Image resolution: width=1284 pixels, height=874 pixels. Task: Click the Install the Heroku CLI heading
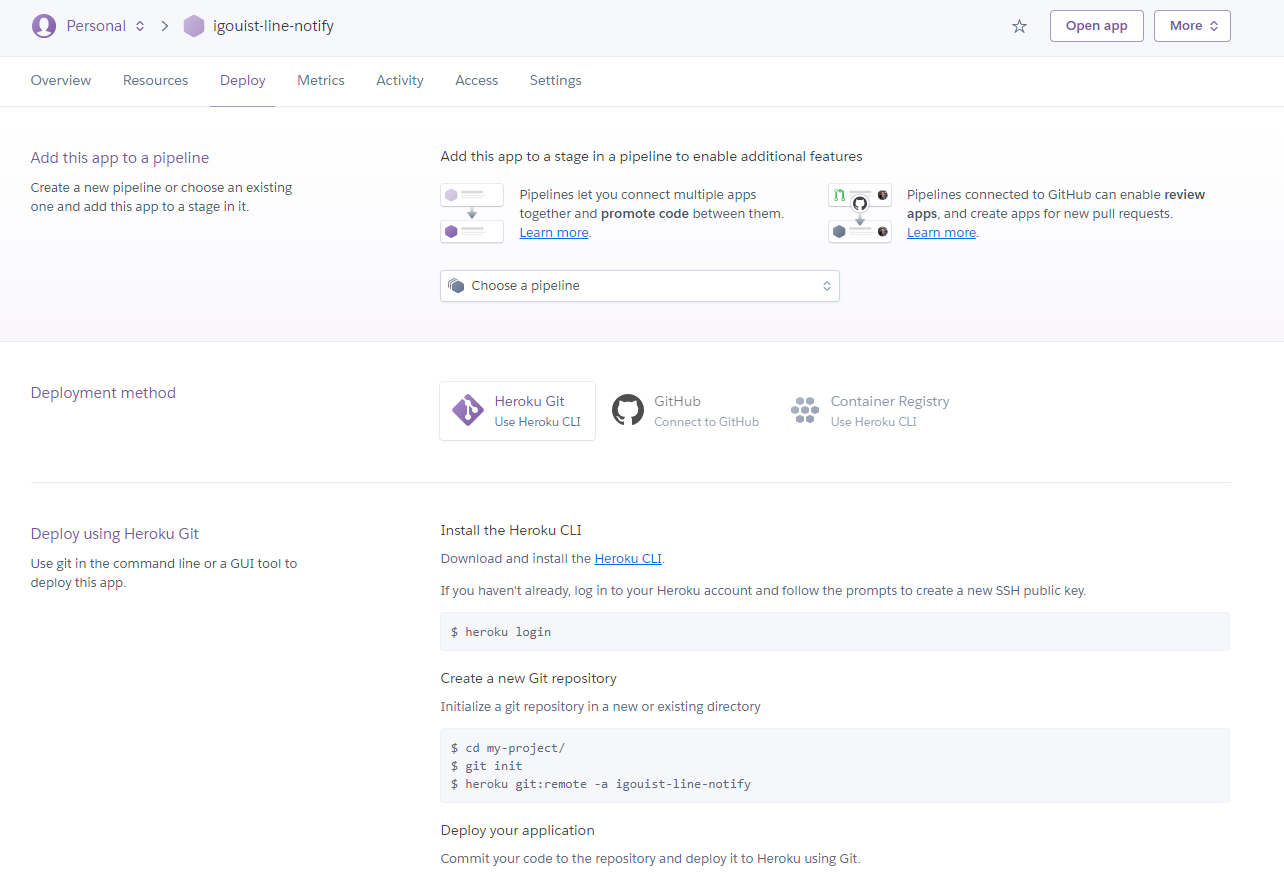(x=511, y=530)
